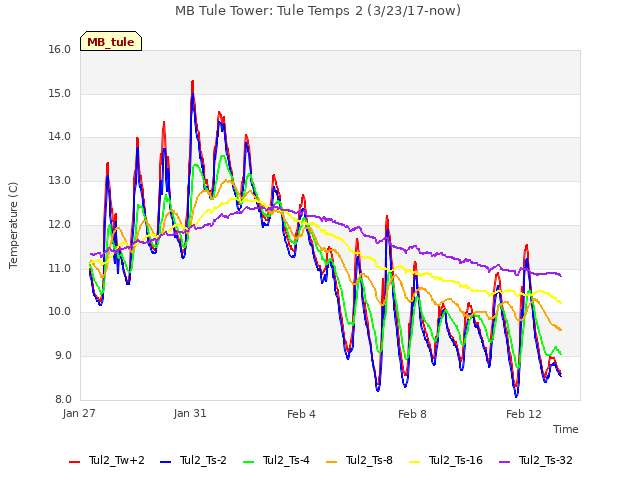Click the blue Tul2_Ts-2 legend swatch
The height and width of the screenshot is (480, 640).
point(165,462)
